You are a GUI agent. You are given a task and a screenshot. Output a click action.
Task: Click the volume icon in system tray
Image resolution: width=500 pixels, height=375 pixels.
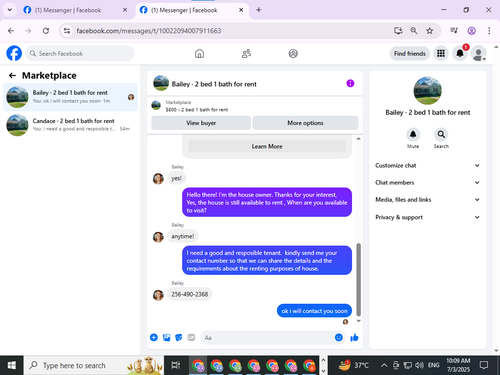coord(420,365)
